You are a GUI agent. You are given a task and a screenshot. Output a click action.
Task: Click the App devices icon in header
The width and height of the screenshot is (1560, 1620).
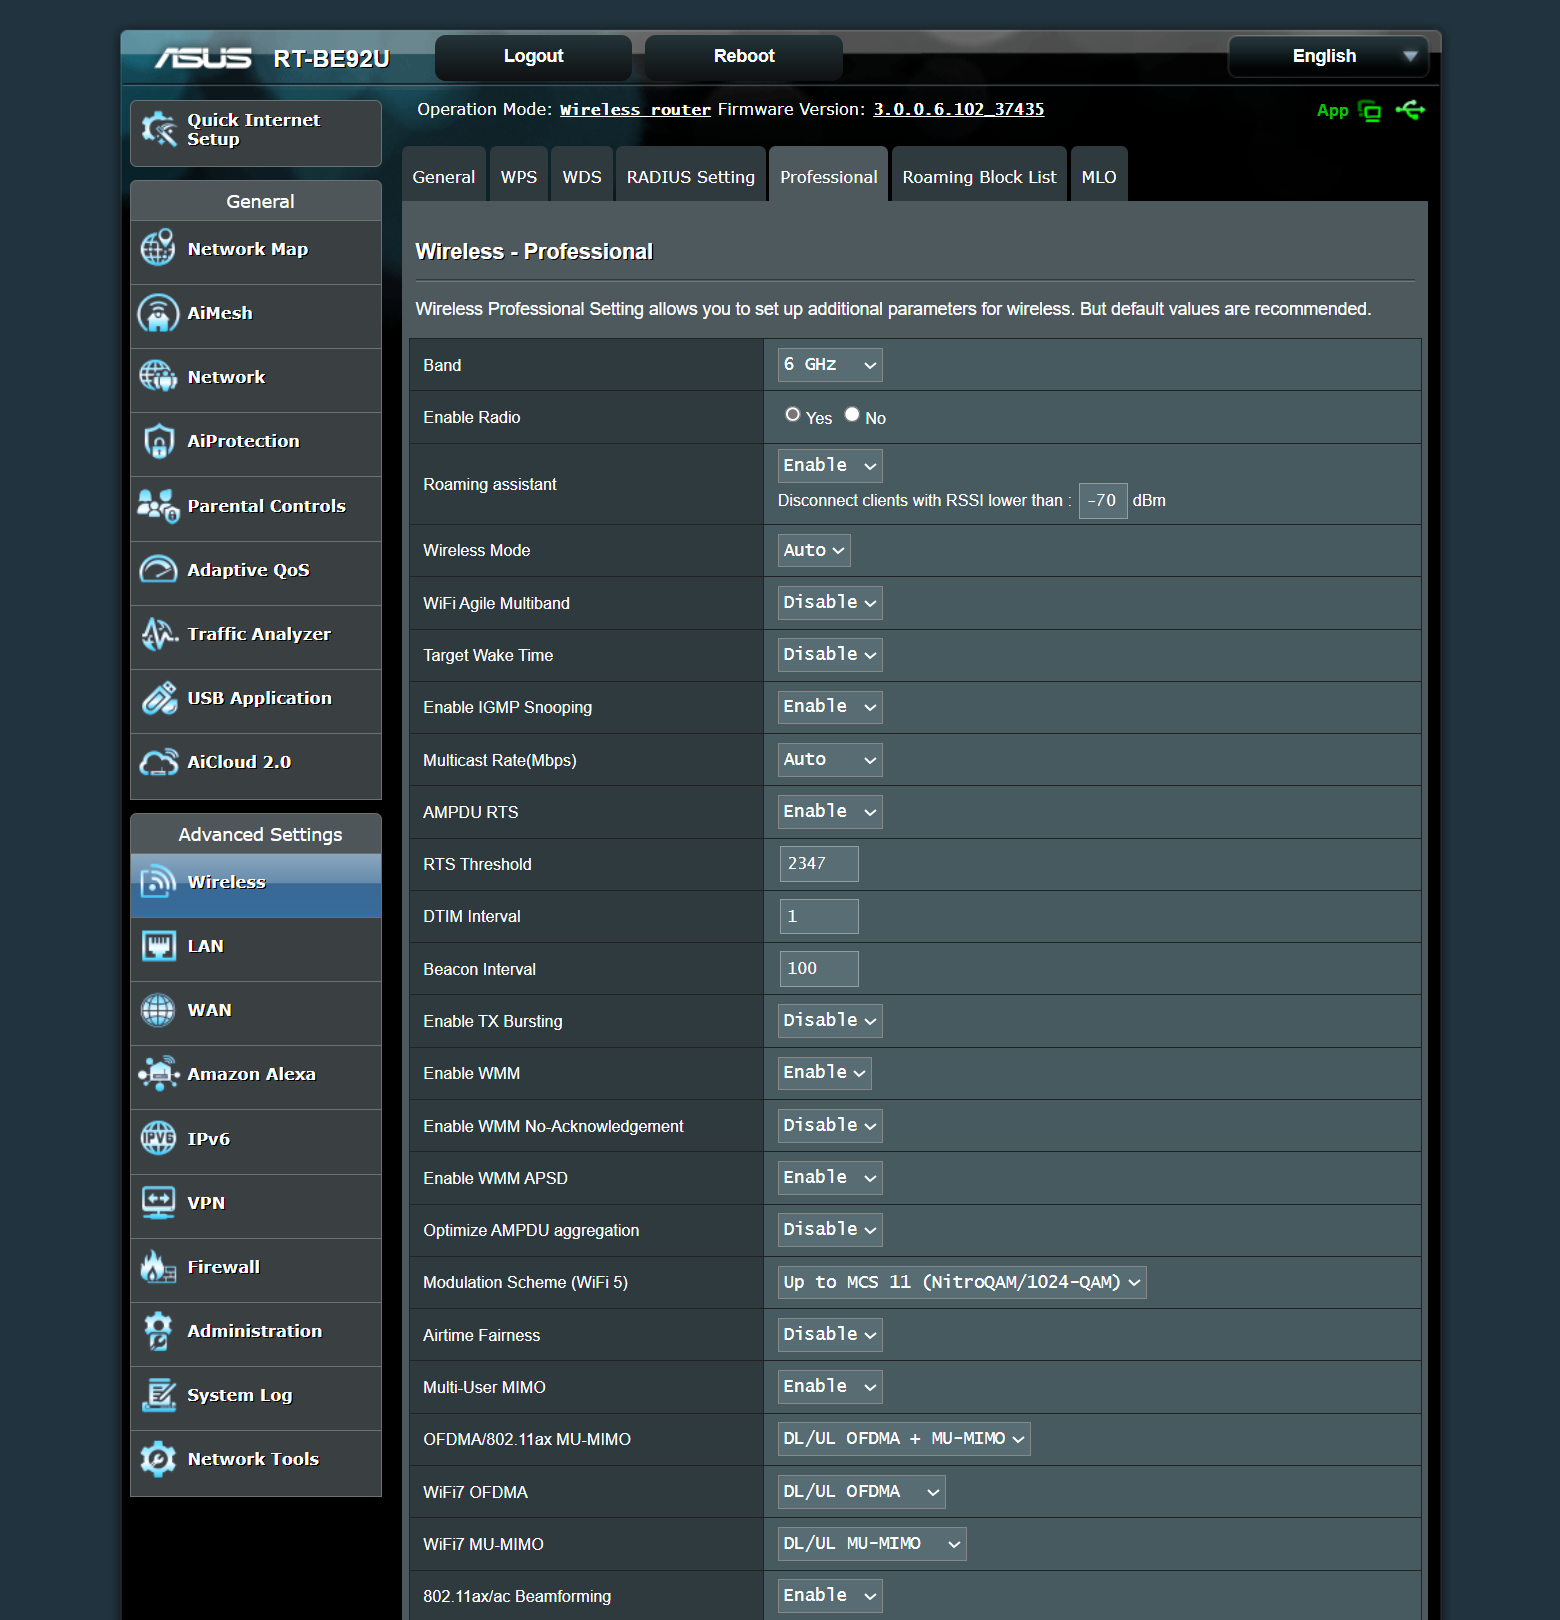(x=1370, y=111)
